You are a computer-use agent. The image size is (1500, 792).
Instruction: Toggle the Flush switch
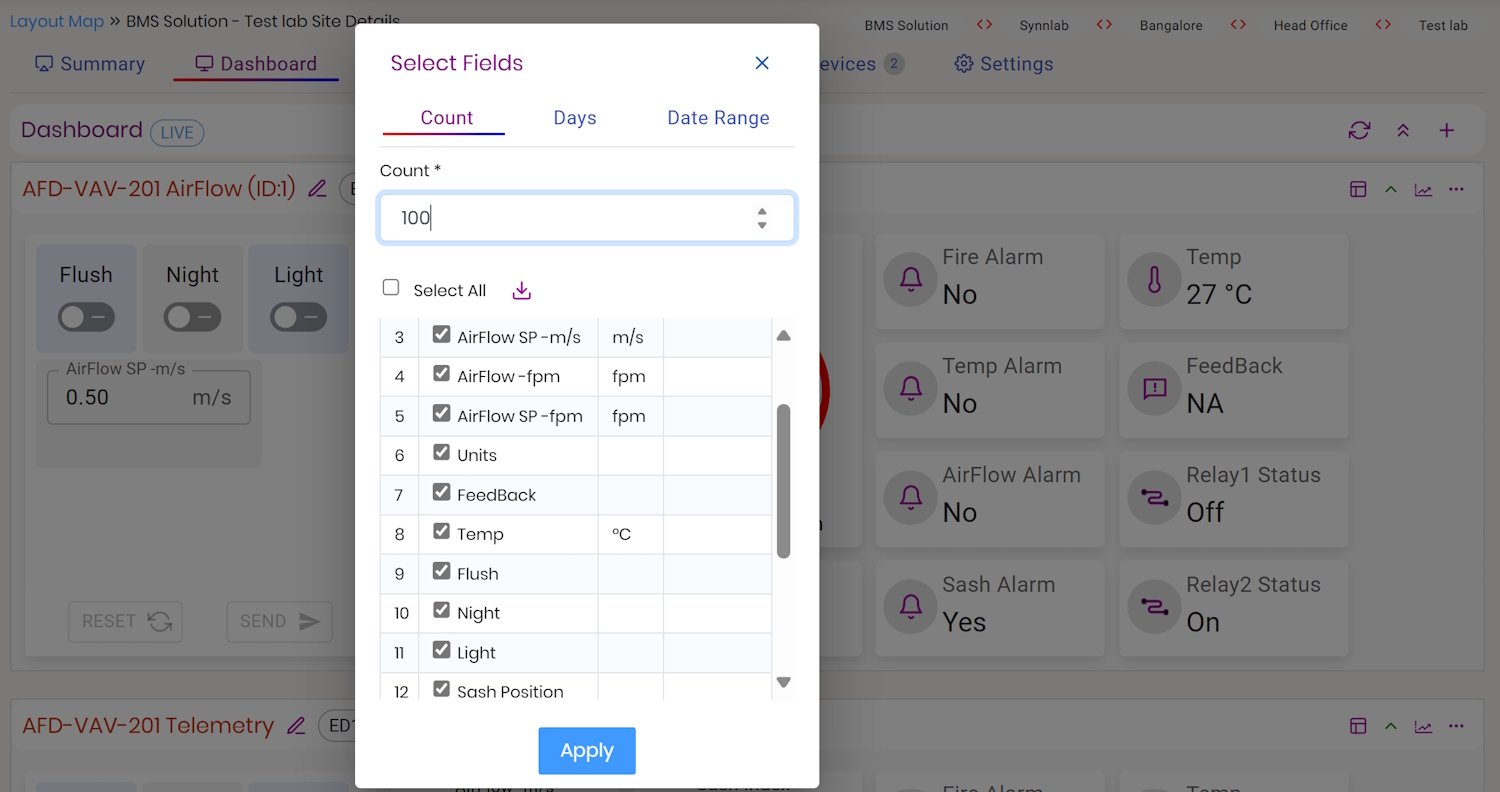click(86, 317)
